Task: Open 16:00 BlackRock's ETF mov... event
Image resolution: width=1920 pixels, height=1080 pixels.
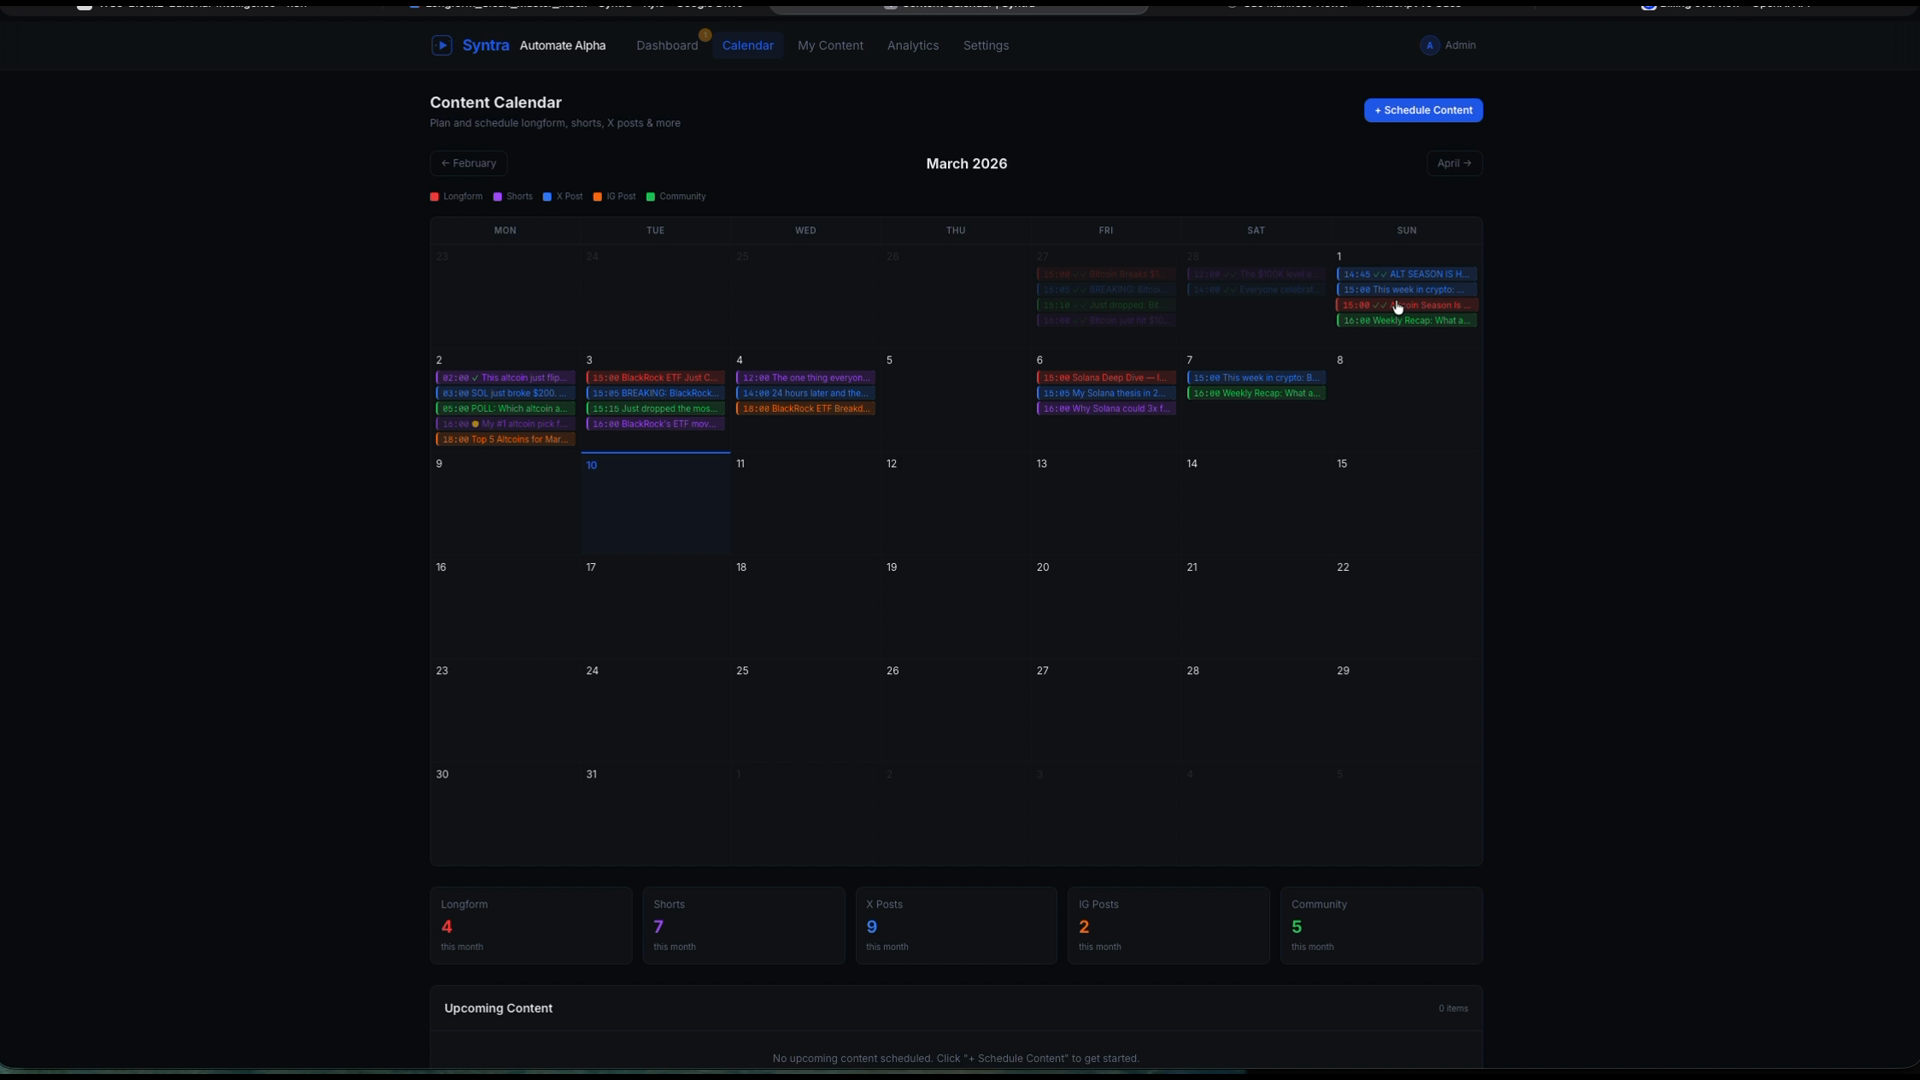Action: (655, 424)
